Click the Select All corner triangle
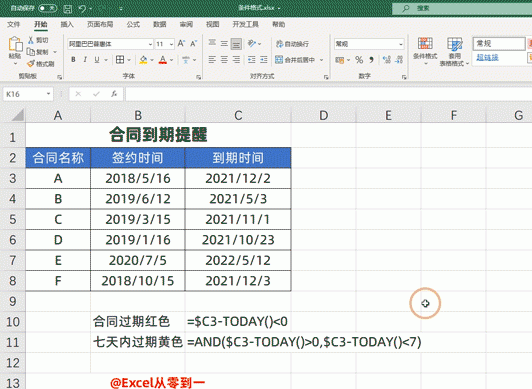 [17, 115]
